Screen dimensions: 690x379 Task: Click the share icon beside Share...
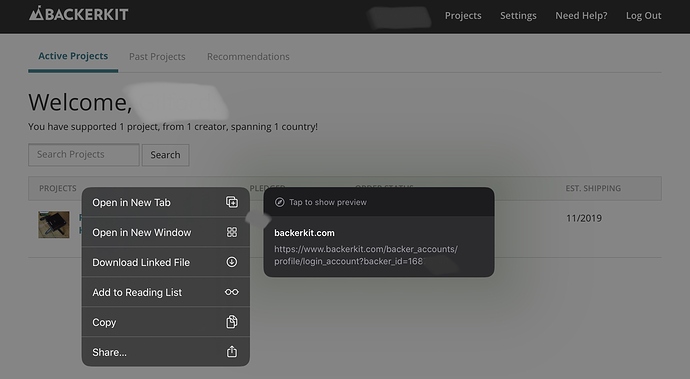[232, 352]
